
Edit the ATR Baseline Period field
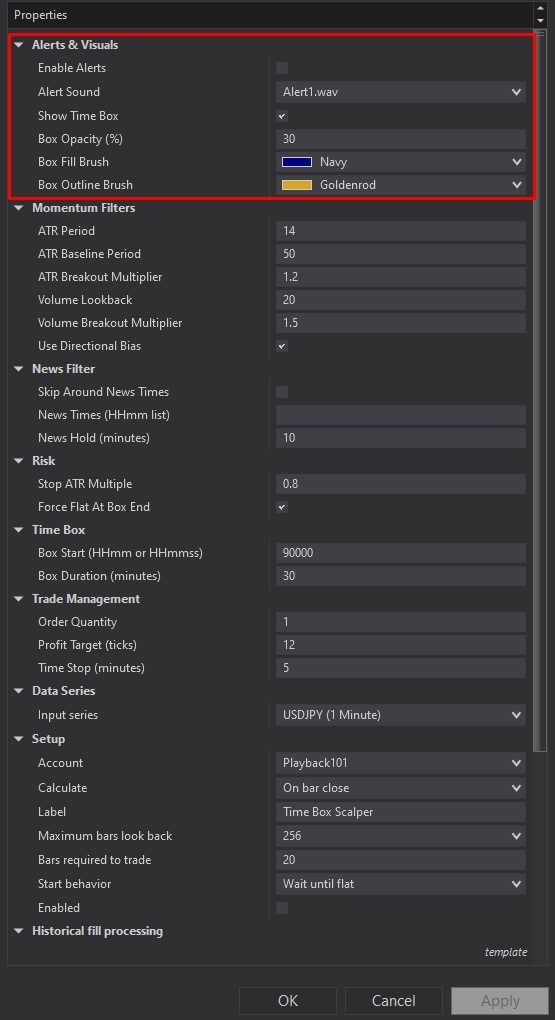pyautogui.click(x=401, y=254)
